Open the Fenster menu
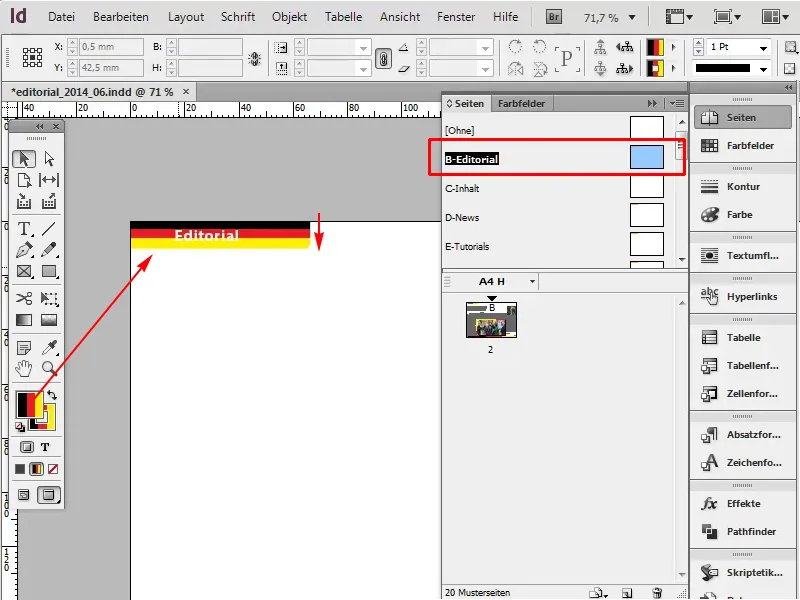 pos(456,16)
